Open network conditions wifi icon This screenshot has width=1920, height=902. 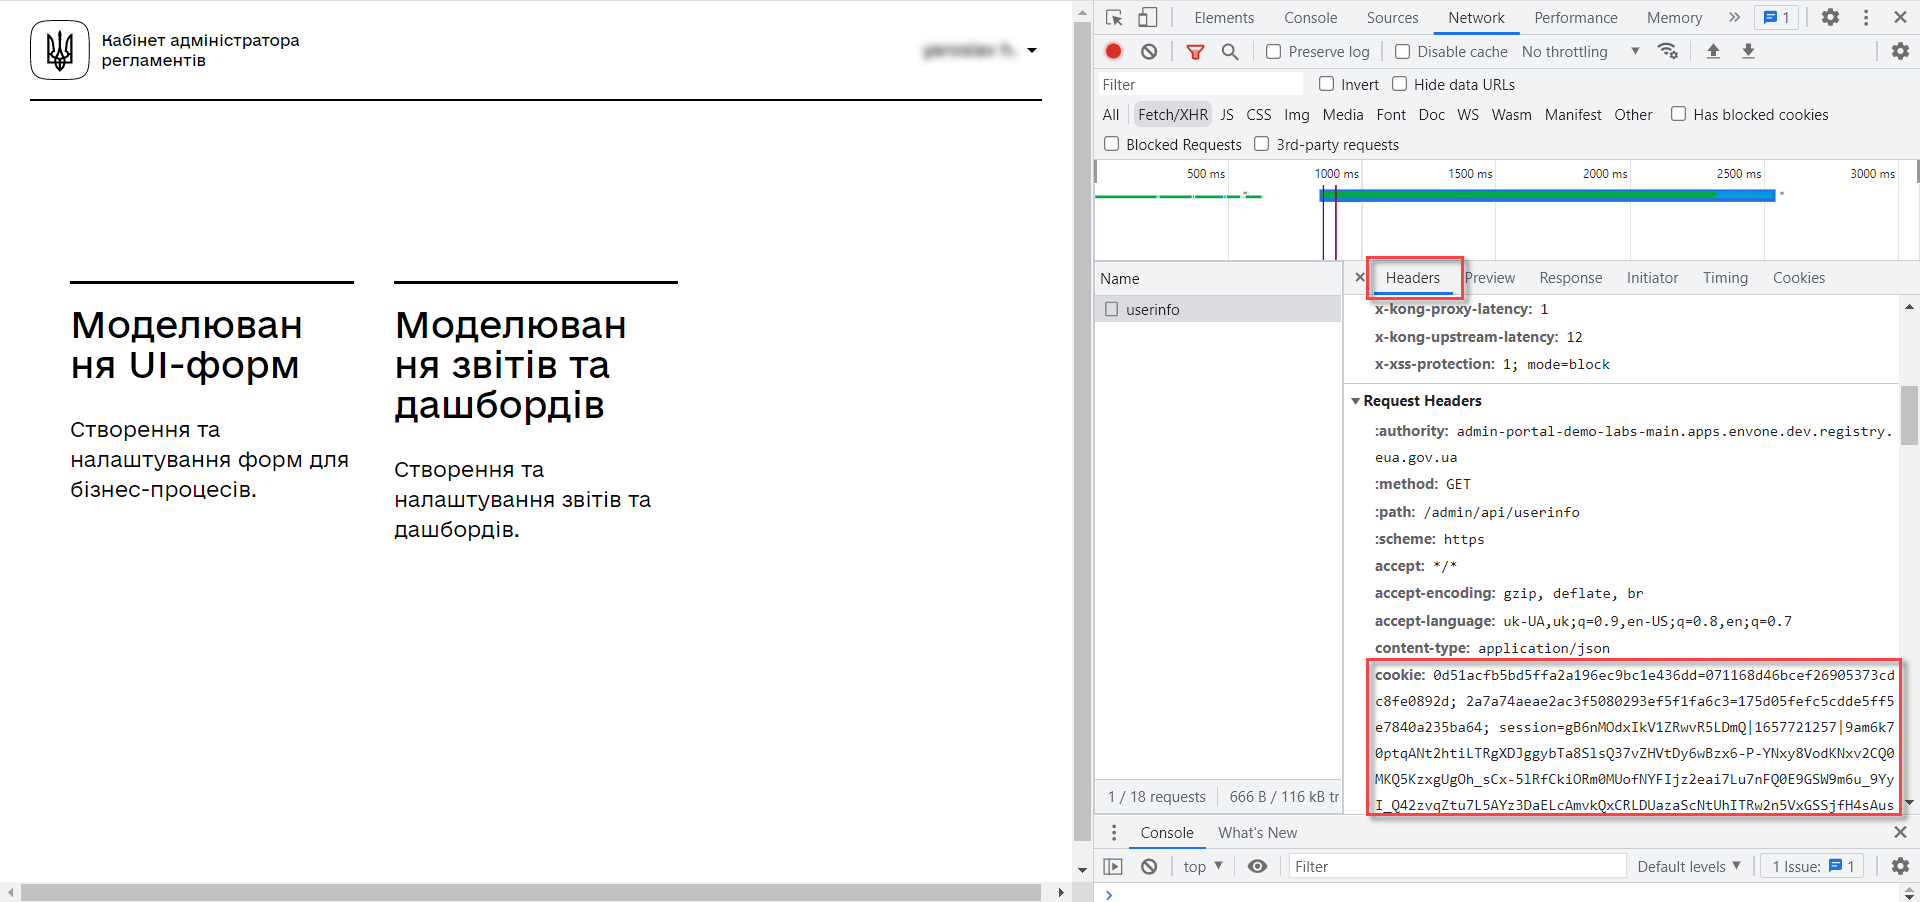coord(1668,51)
